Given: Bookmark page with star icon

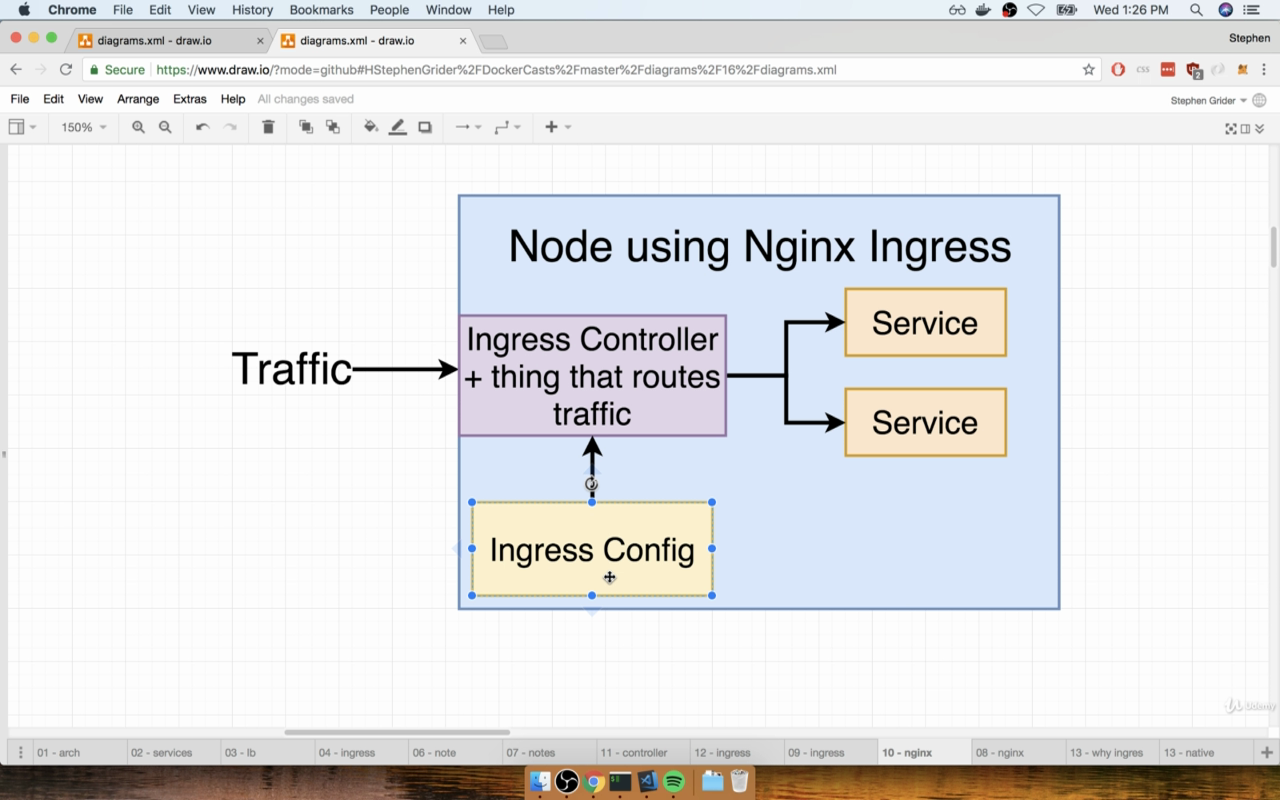Looking at the screenshot, I should pyautogui.click(x=1089, y=70).
